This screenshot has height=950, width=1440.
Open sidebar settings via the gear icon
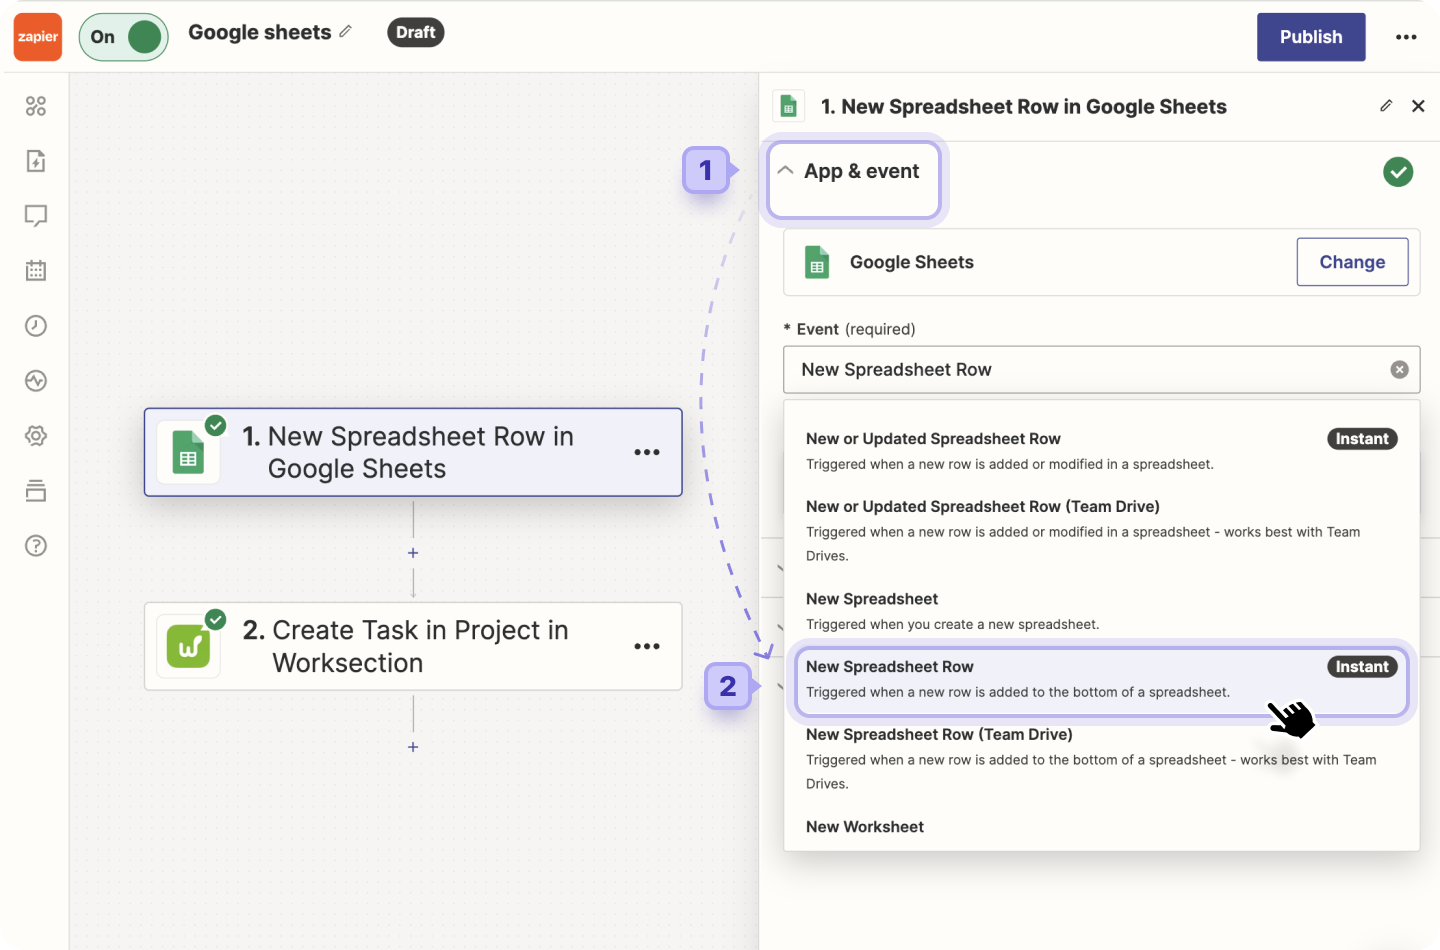[36, 435]
